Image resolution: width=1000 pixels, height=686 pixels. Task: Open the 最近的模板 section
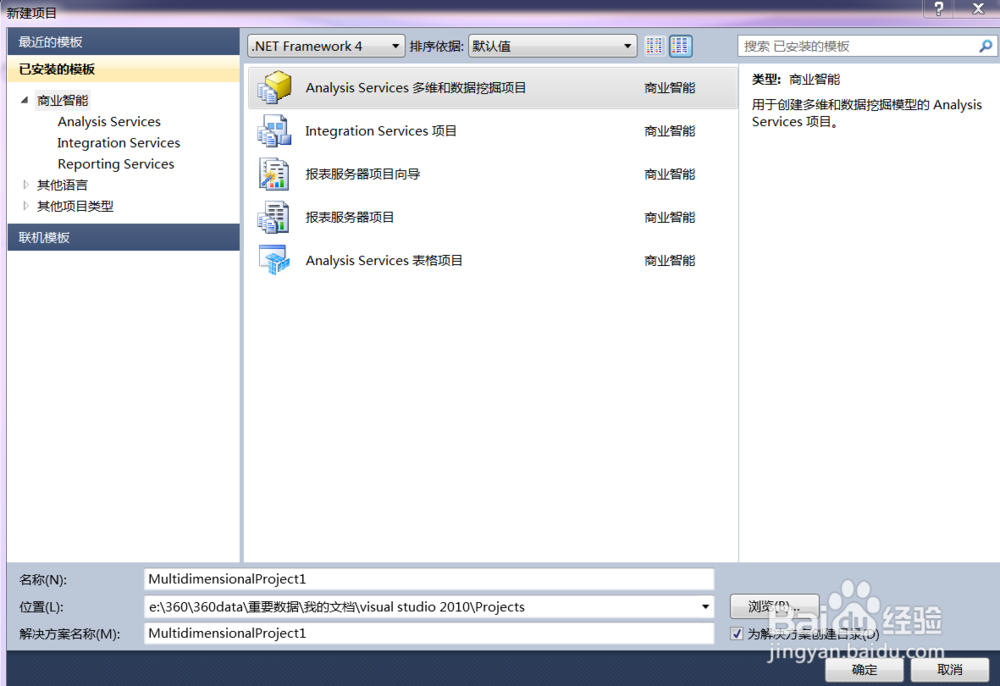[123, 42]
